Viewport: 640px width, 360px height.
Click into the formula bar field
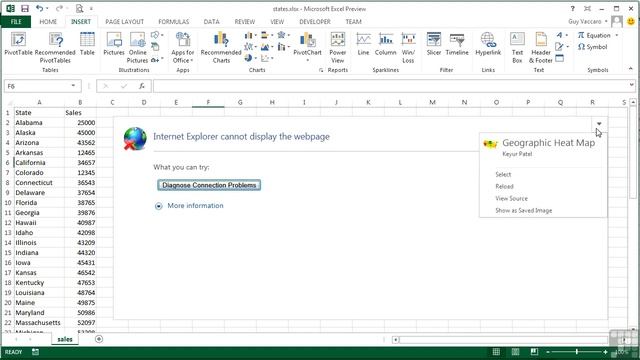390,86
